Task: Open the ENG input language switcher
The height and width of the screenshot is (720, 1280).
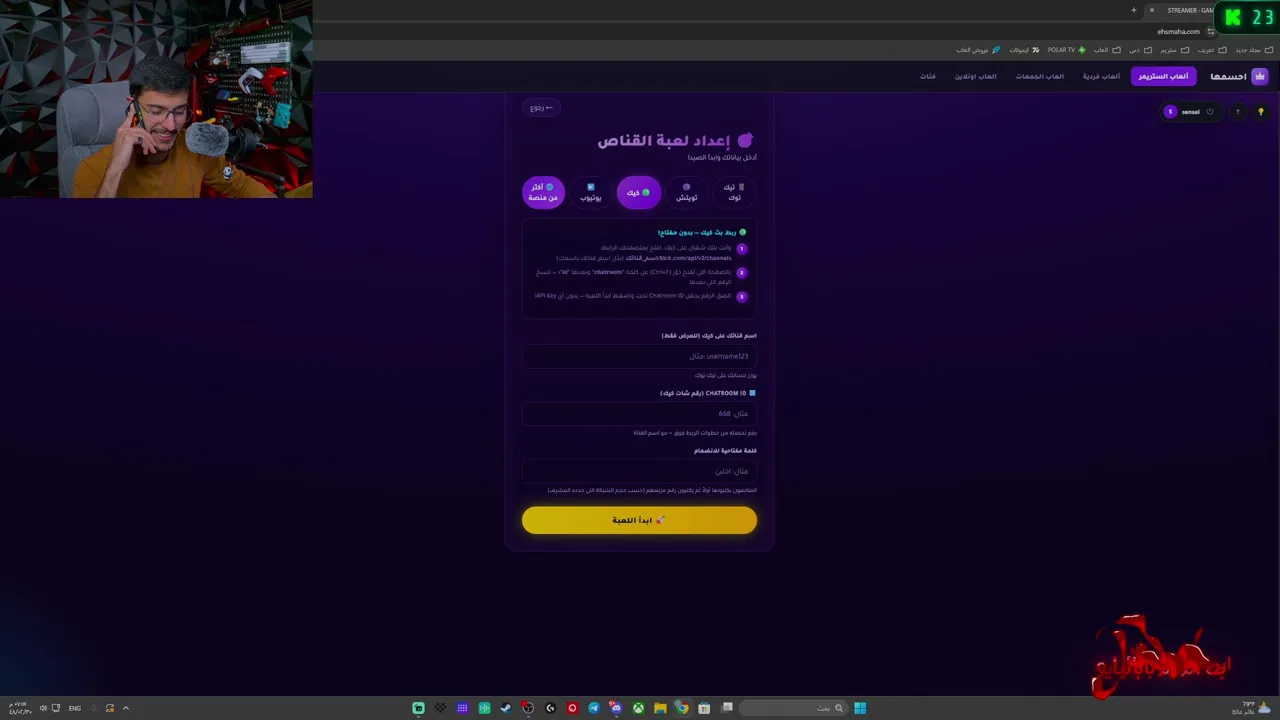Action: coord(75,708)
